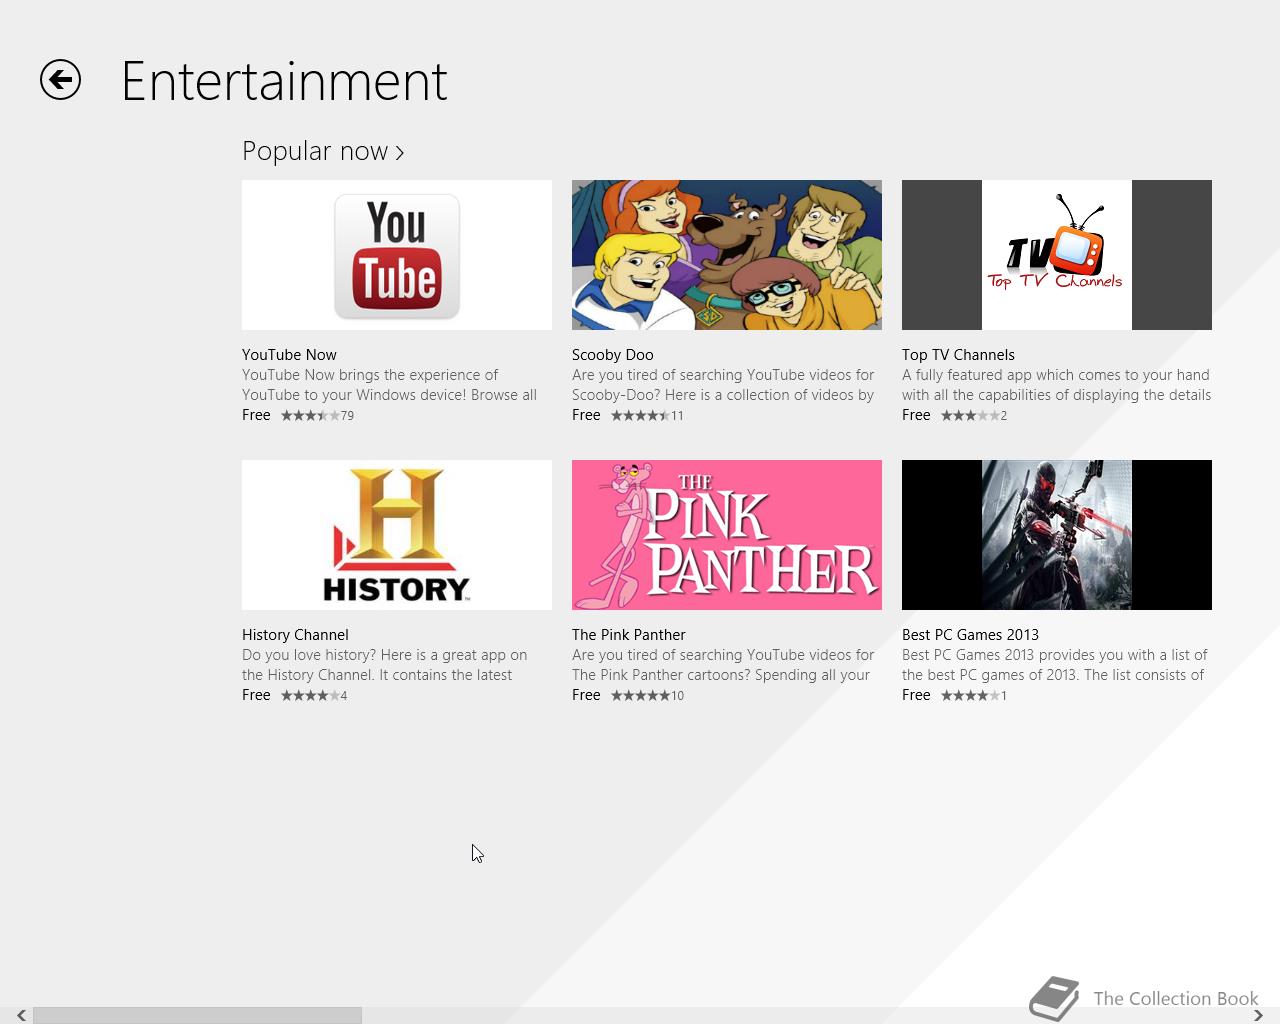Click the Scooby Doo description text
The width and height of the screenshot is (1280, 1024).
pyautogui.click(x=723, y=385)
